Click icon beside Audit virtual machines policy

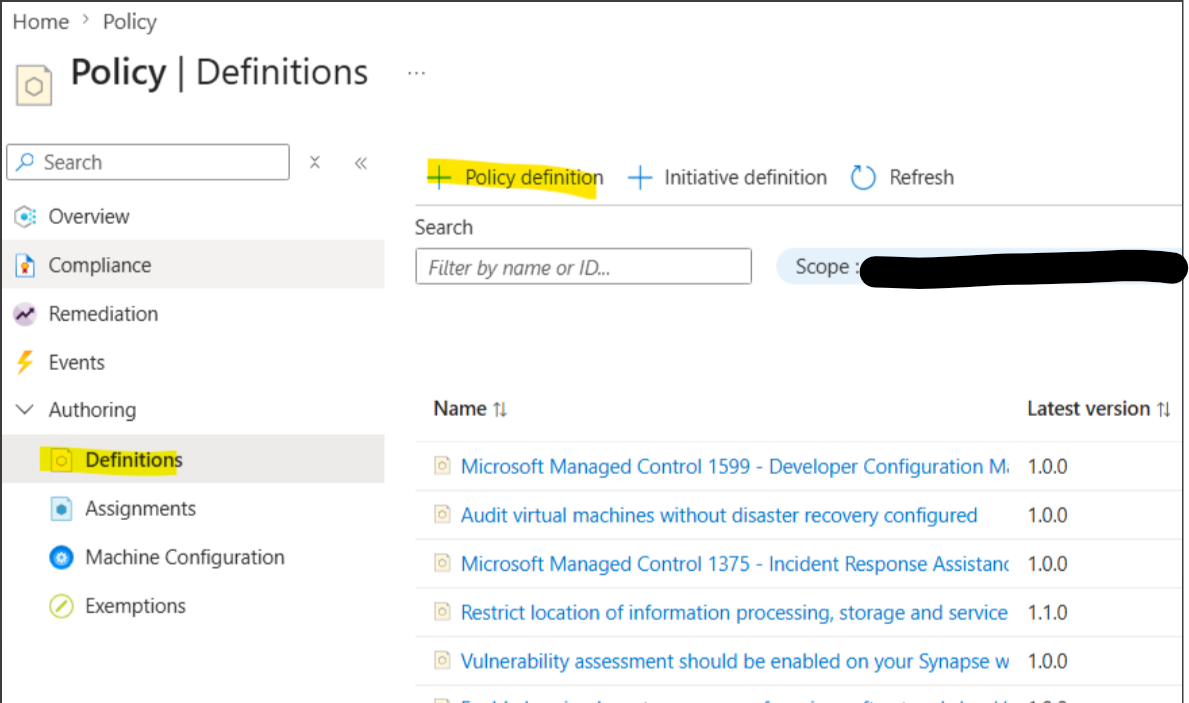point(442,515)
